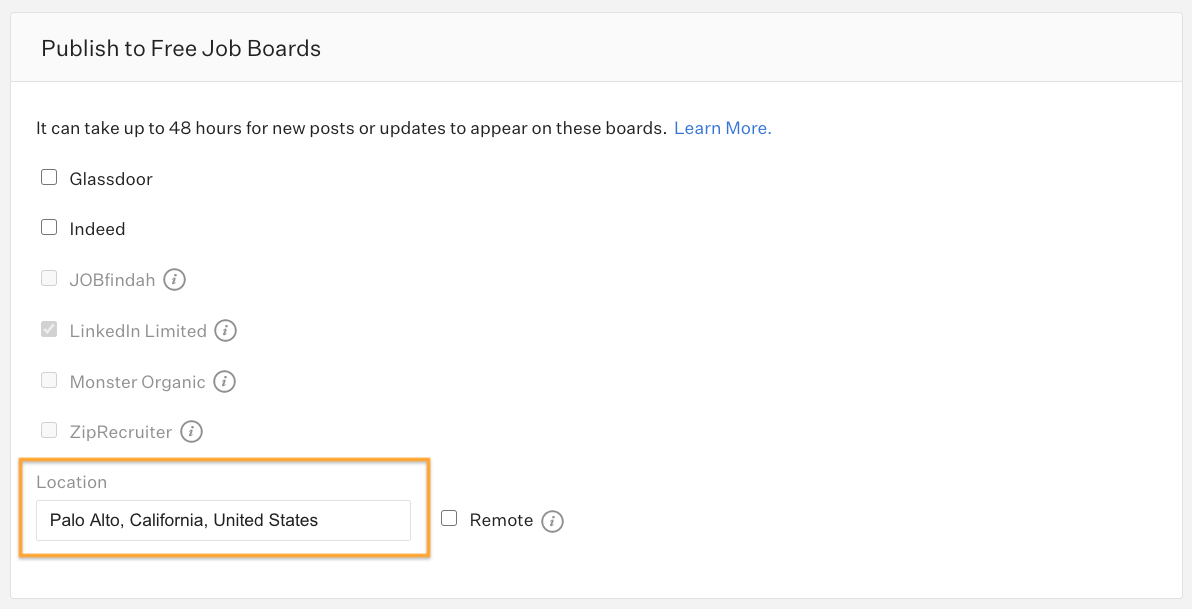This screenshot has width=1192, height=609.
Task: Toggle the ZipRecruiter checkbox
Action: tap(49, 430)
